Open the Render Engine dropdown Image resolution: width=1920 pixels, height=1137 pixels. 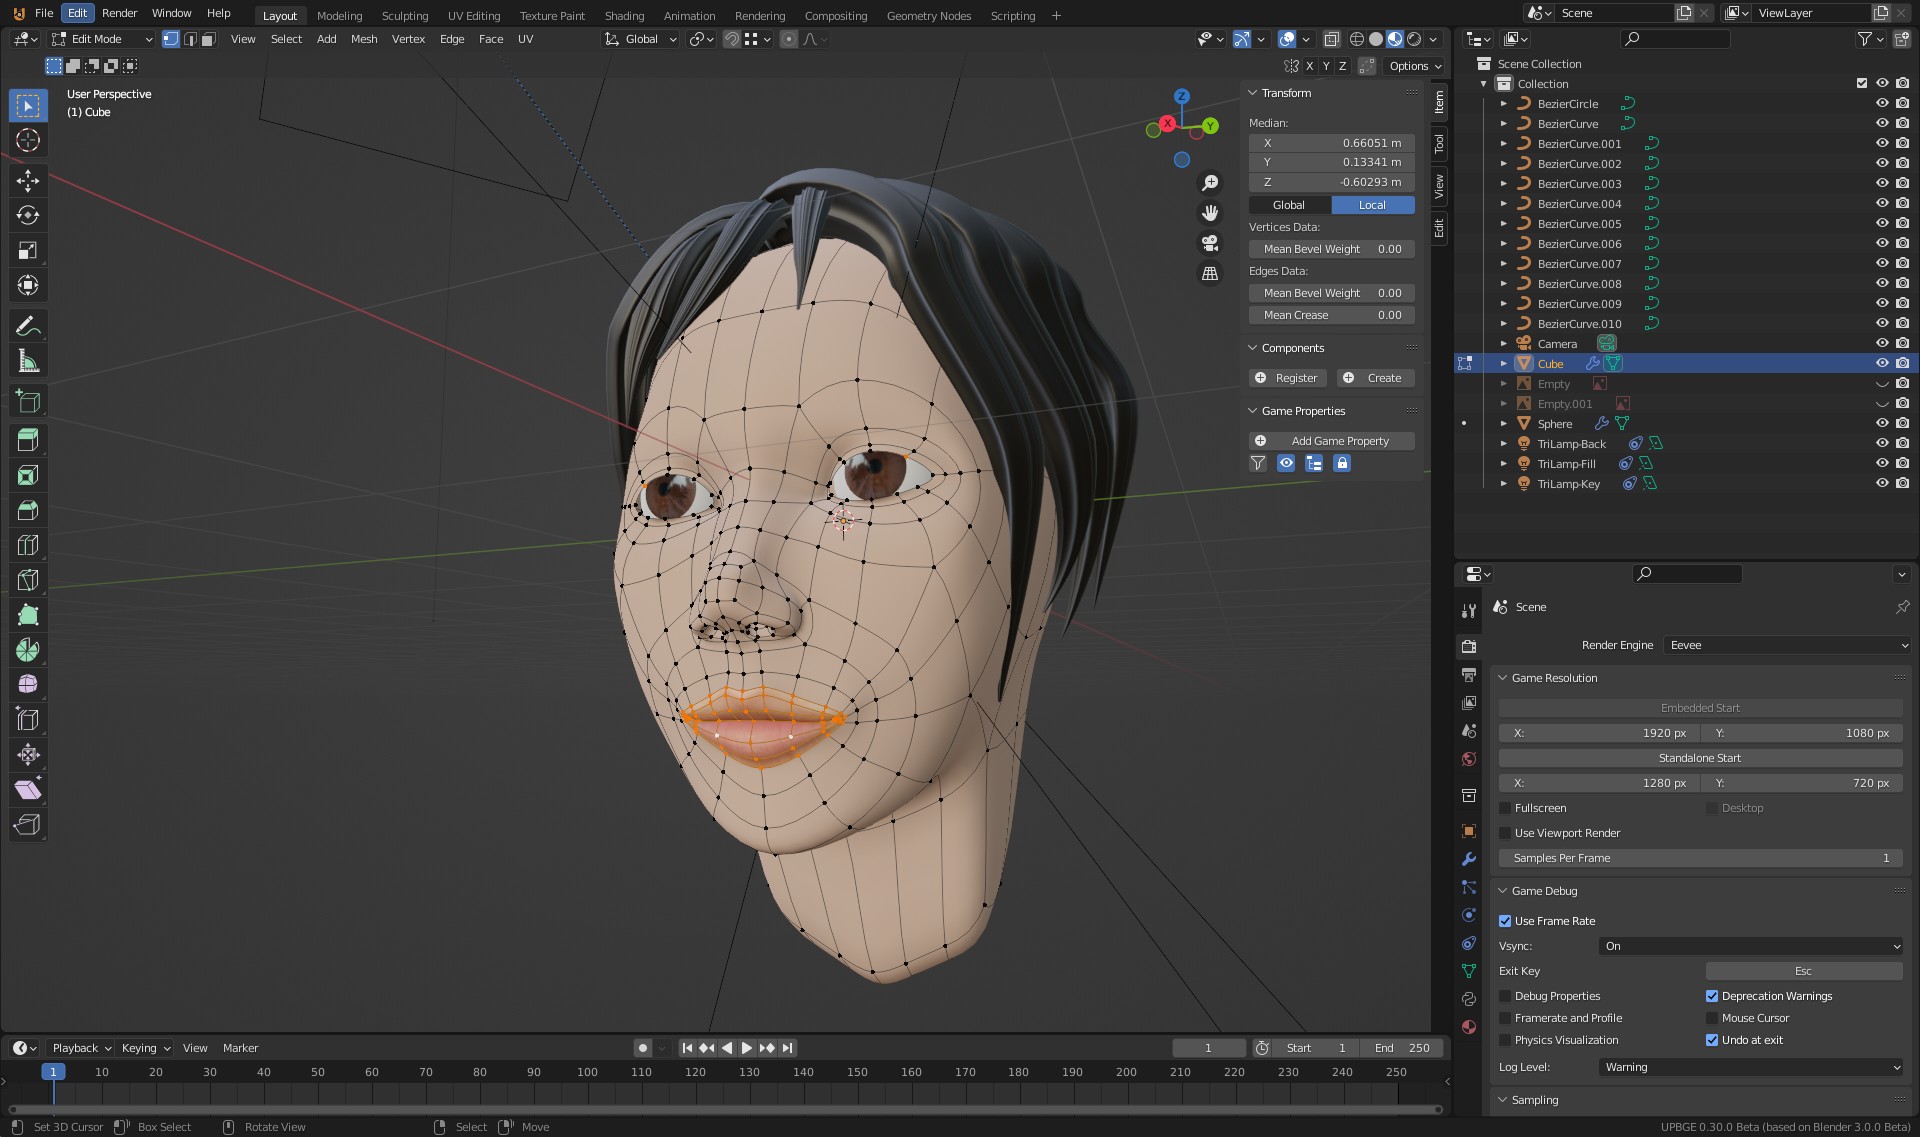point(1788,645)
